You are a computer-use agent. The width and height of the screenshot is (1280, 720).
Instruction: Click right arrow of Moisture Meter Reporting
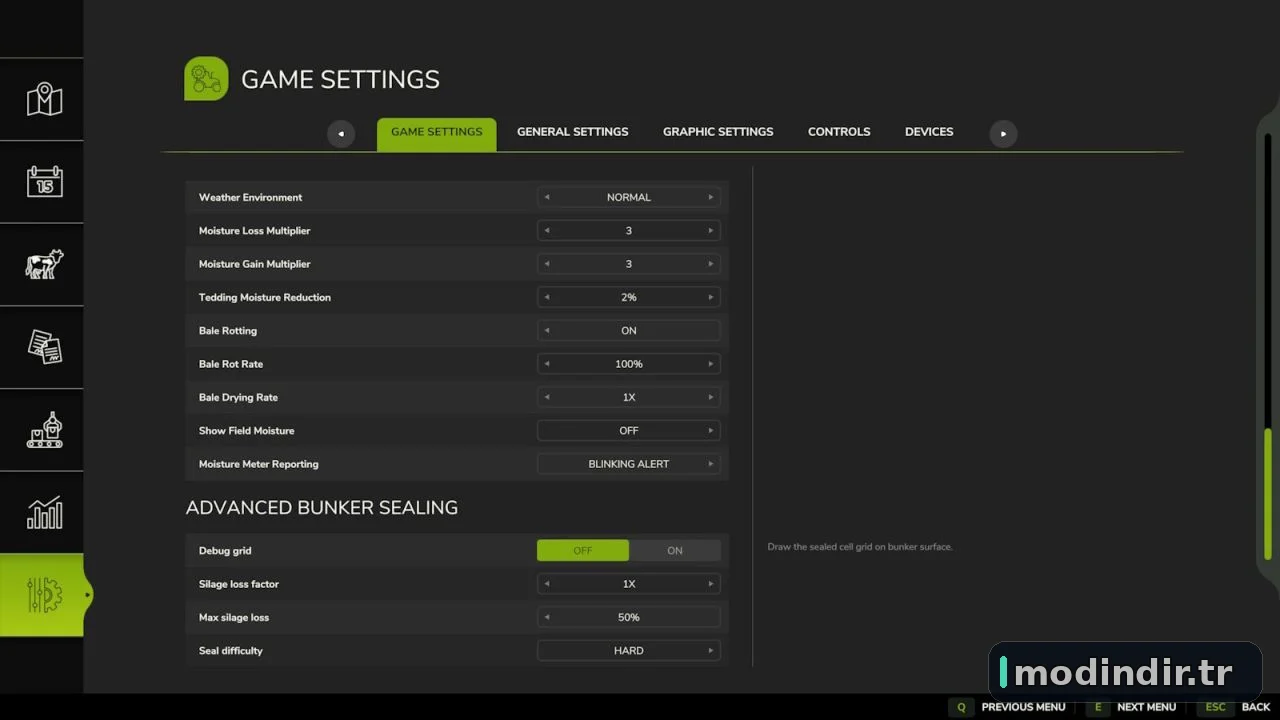(711, 464)
